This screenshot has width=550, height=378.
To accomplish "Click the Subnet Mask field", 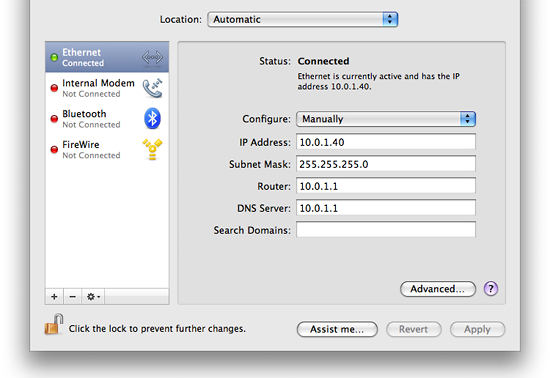I will [386, 164].
